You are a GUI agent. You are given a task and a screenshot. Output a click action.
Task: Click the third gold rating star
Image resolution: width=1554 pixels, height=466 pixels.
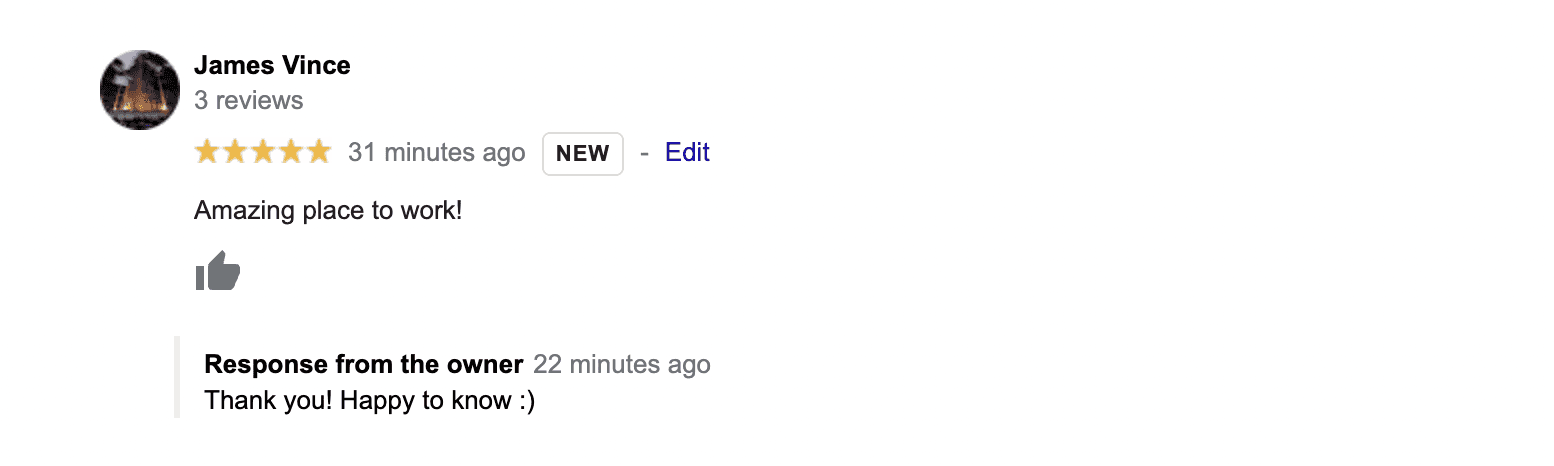263,152
